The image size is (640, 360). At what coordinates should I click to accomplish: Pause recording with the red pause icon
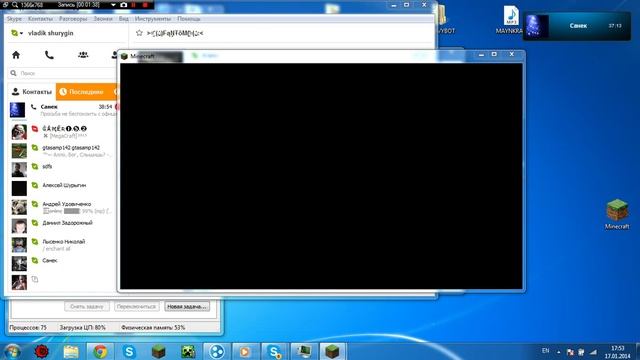click(133, 5)
